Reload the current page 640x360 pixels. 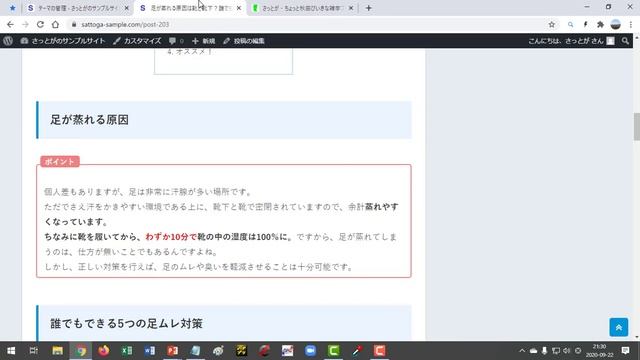[x=40, y=24]
